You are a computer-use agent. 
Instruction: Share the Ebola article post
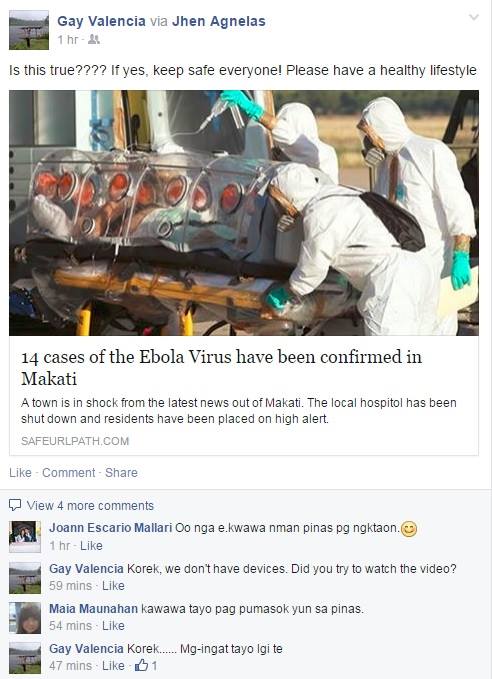pos(121,472)
